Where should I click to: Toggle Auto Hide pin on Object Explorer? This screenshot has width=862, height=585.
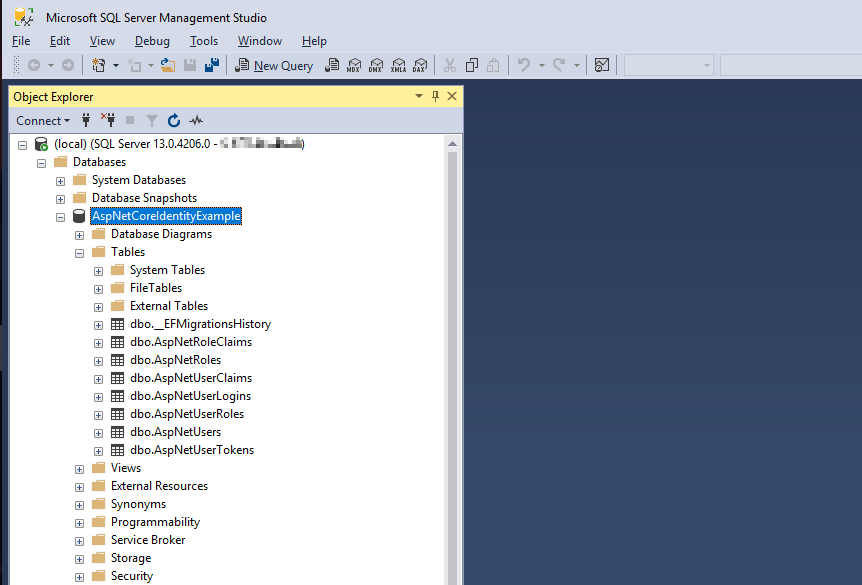tap(435, 96)
